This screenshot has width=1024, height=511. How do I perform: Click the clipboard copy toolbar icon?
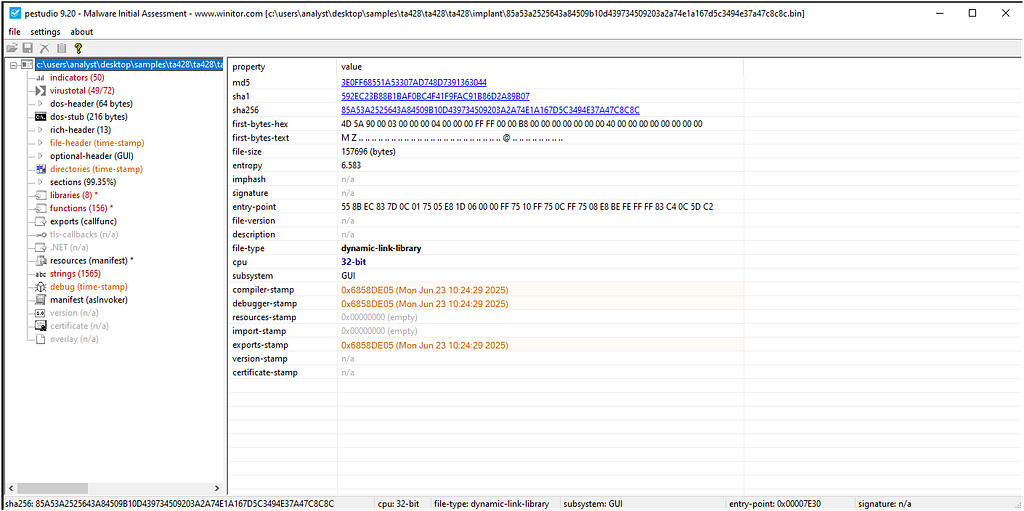pos(61,48)
